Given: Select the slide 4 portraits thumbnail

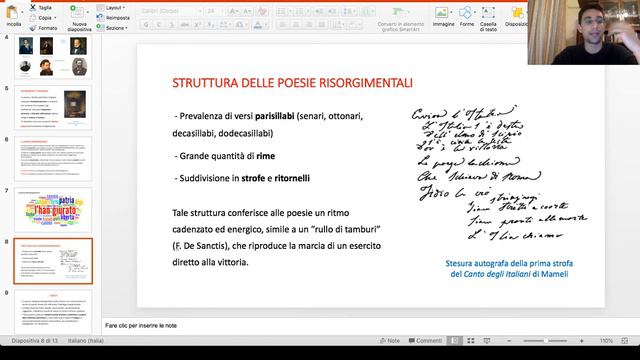Looking at the screenshot, I should click(x=53, y=56).
